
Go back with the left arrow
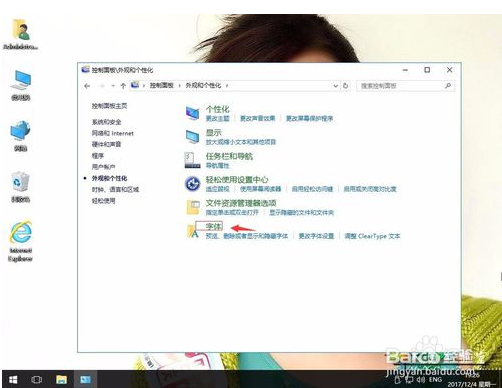tap(87, 86)
